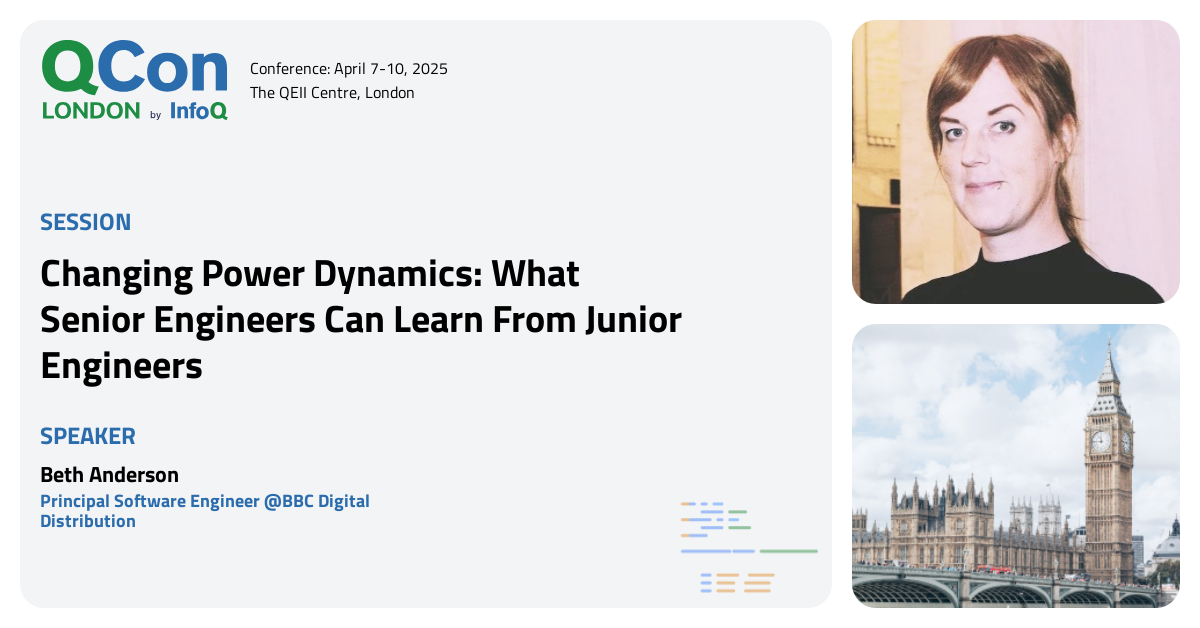Click The QEII Centre, London text

point(333,92)
